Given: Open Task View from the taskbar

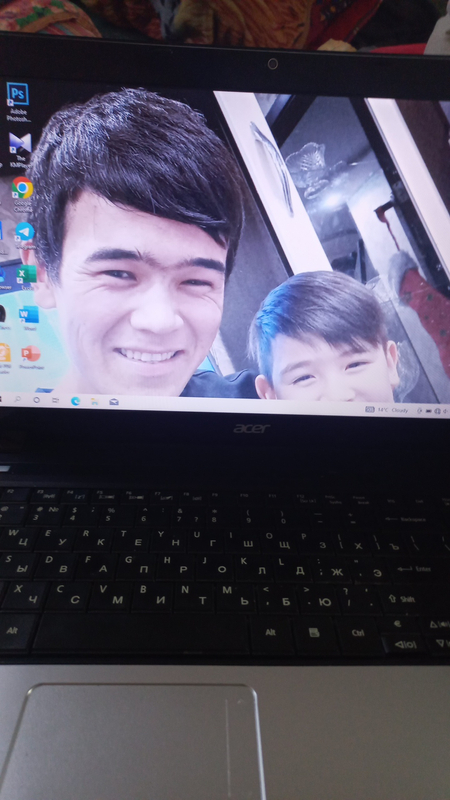Looking at the screenshot, I should pos(55,401).
